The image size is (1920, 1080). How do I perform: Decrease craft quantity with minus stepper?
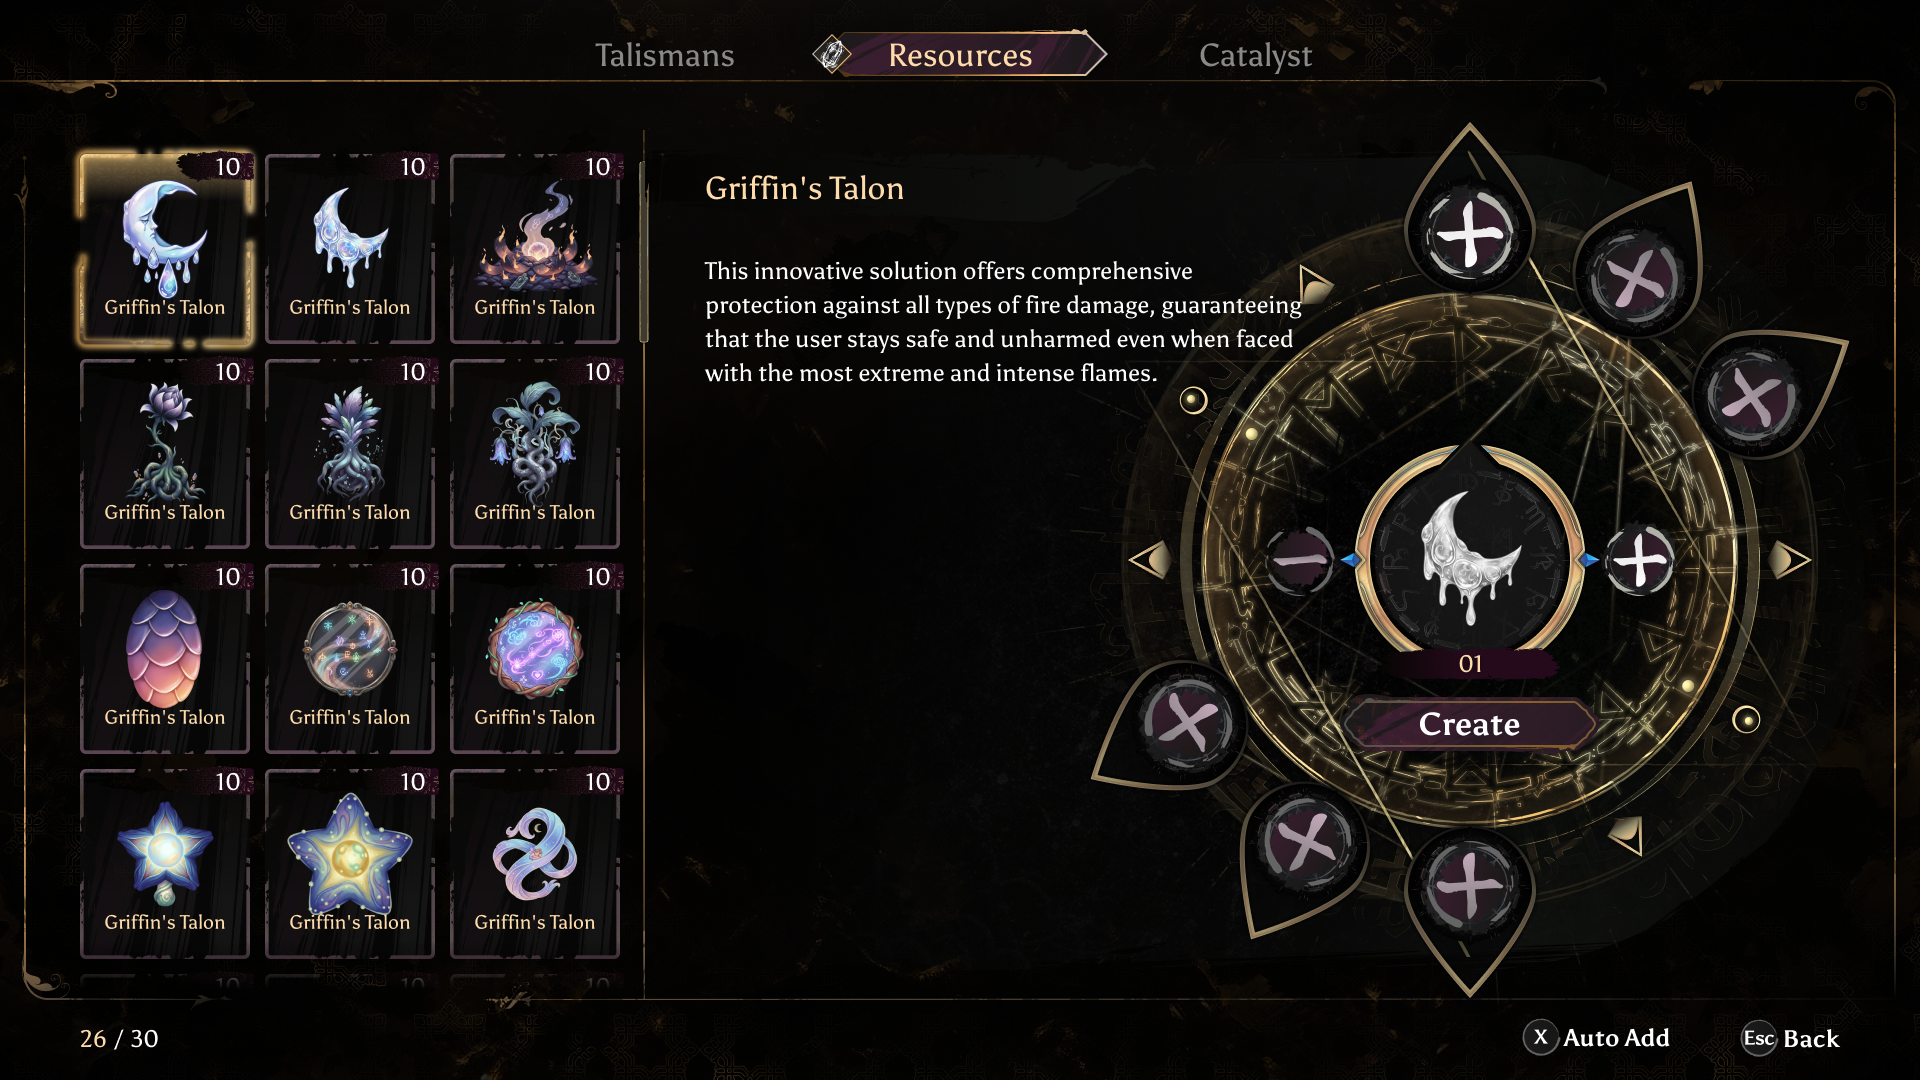tap(1300, 560)
